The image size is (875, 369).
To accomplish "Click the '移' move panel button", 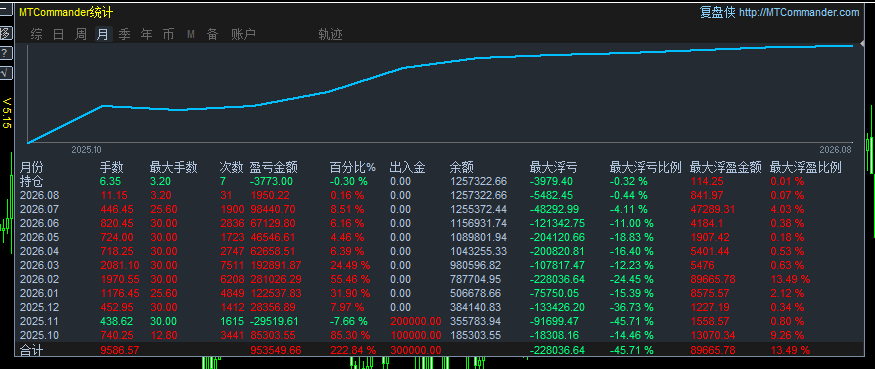I will [4, 33].
